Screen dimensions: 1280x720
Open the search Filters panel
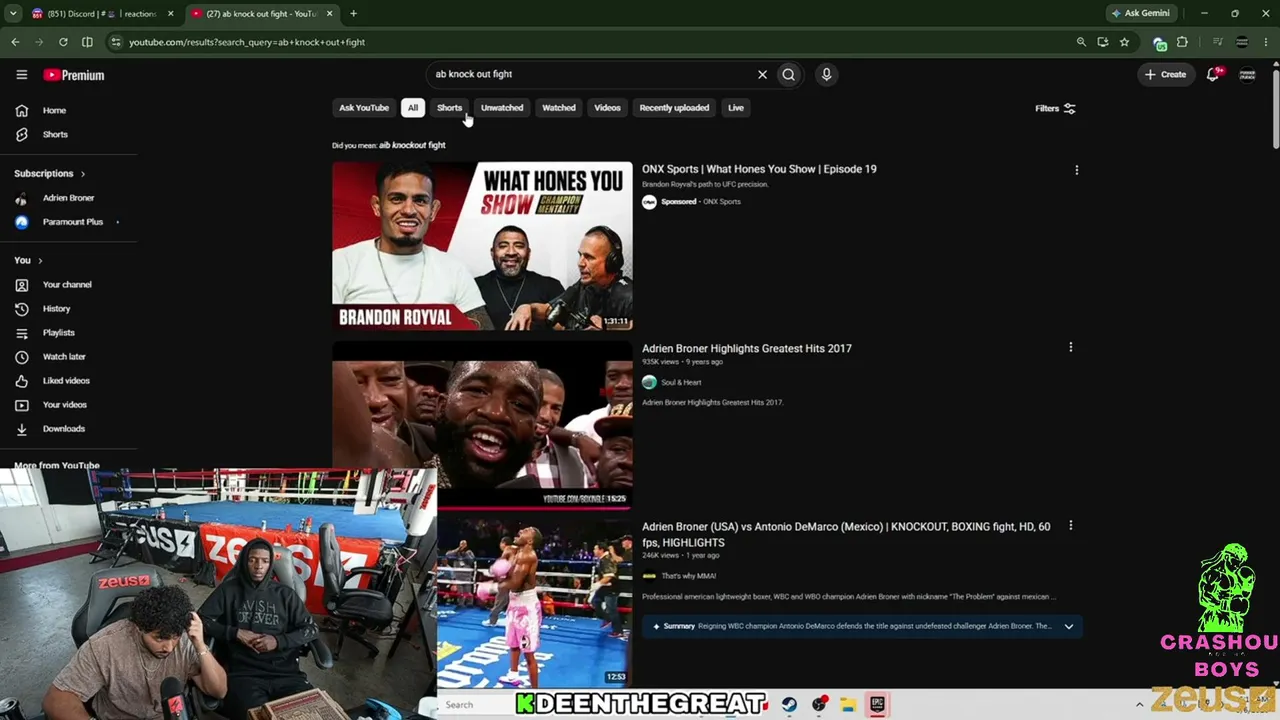(x=1055, y=108)
